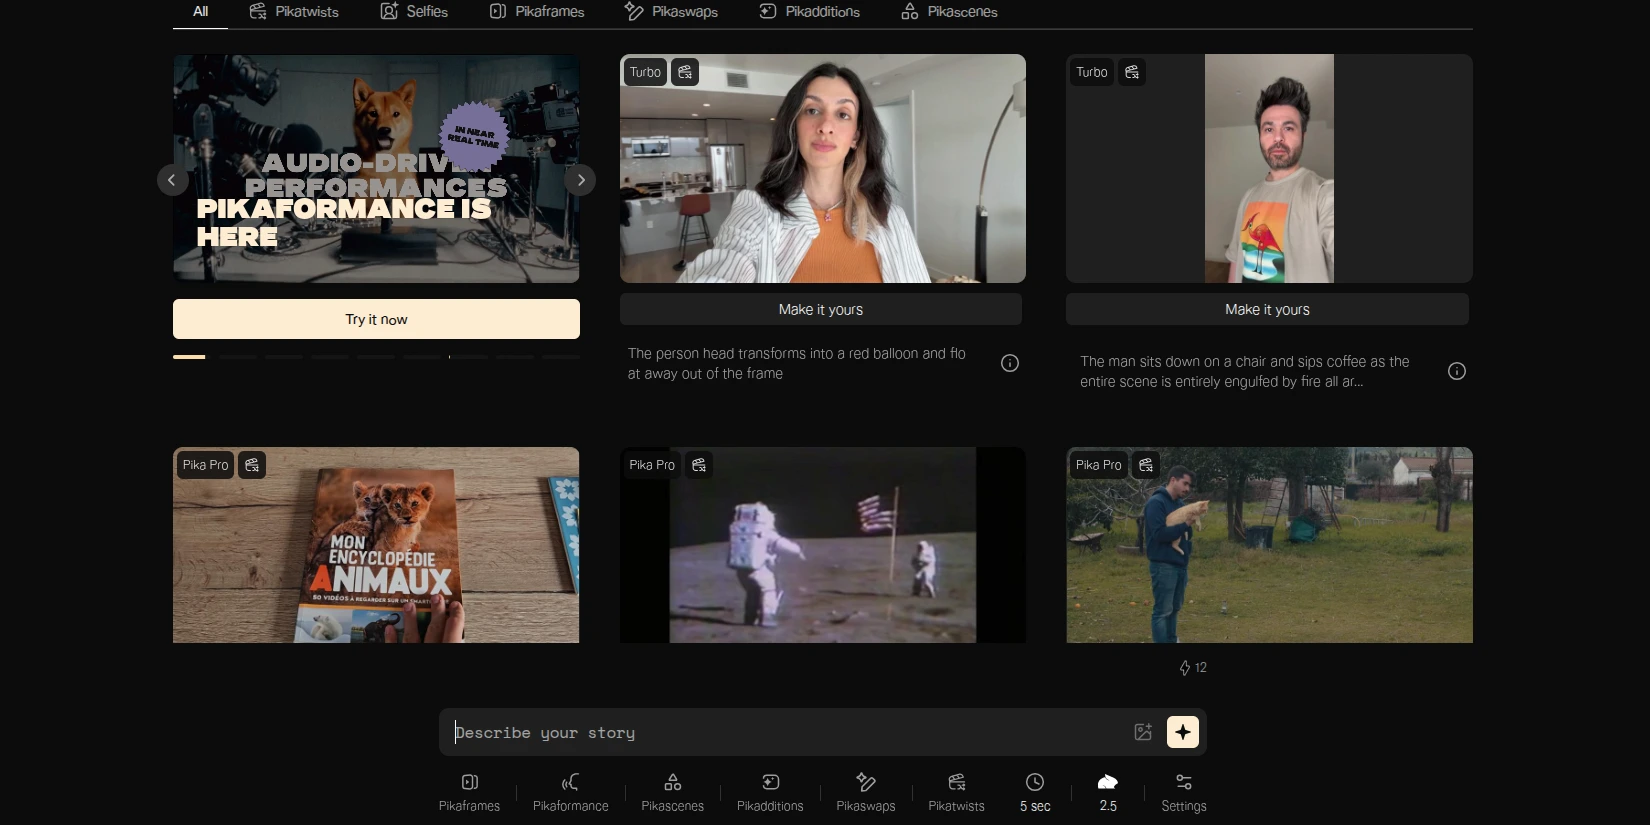Switch to the Pikatwists tab at top
1650x825 pixels.
pyautogui.click(x=294, y=12)
